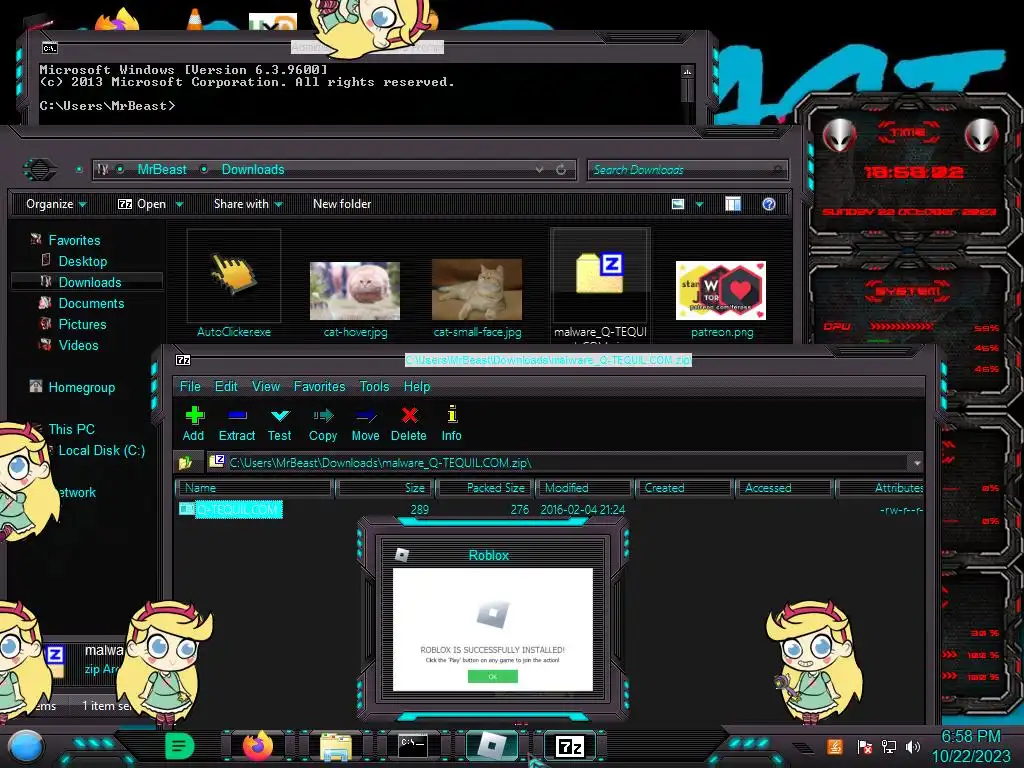Open Explorer help question mark icon
The height and width of the screenshot is (768, 1024).
769,204
